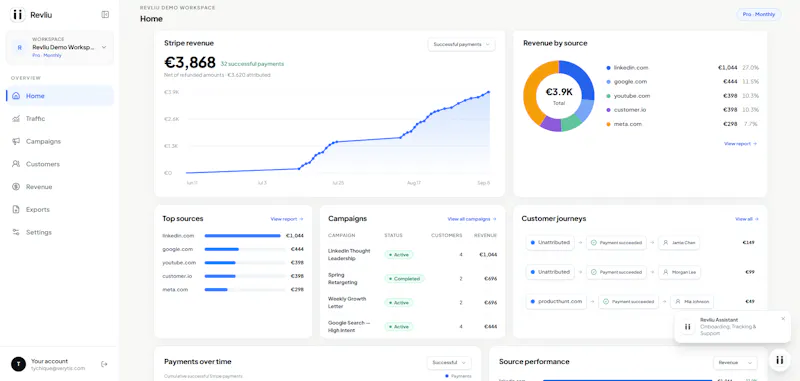Click the Revenue coin icon
Viewport: 800px width, 381px height.
[x=16, y=187]
